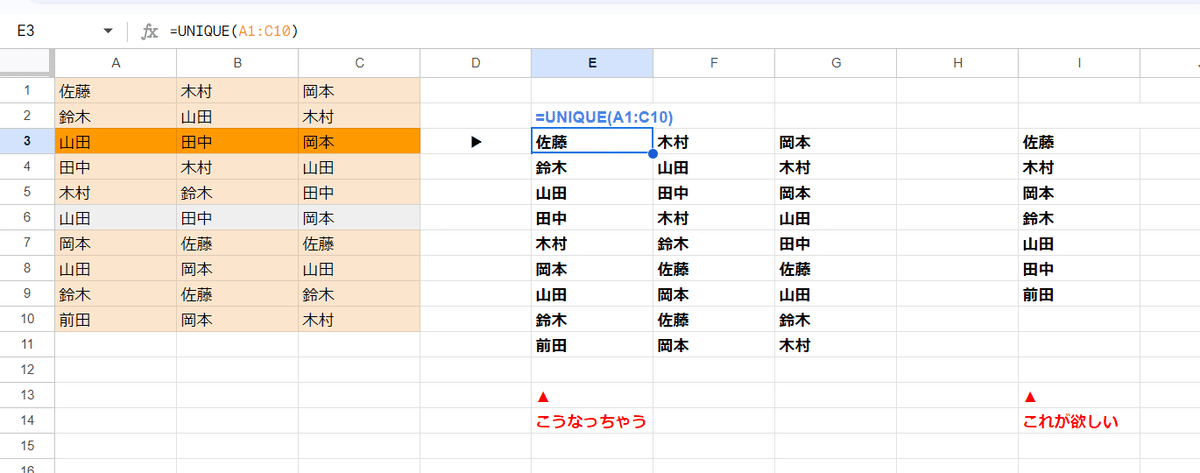This screenshot has height=473, width=1200.
Task: Select row 10 header
Action: (27, 319)
